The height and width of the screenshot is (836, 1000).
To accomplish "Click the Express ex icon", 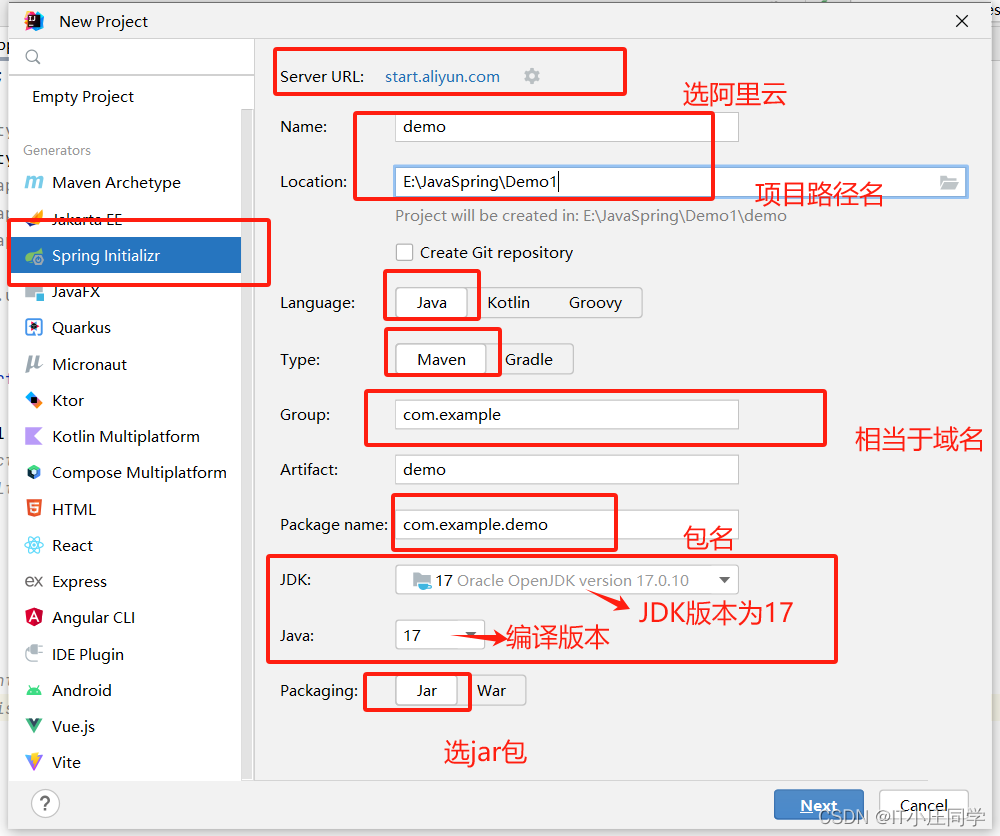I will point(34,582).
